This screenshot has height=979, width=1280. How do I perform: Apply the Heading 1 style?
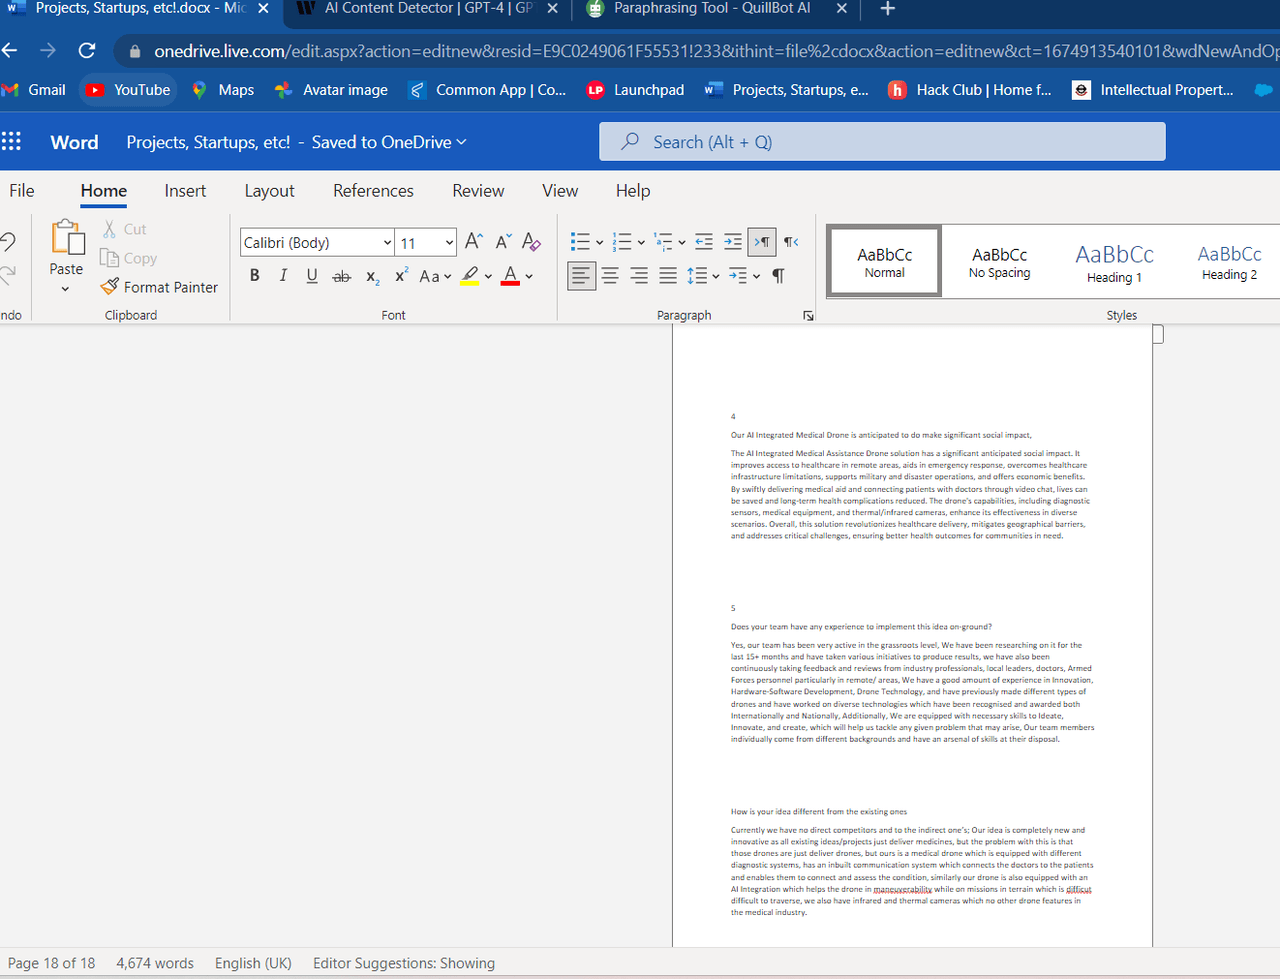tap(1114, 262)
